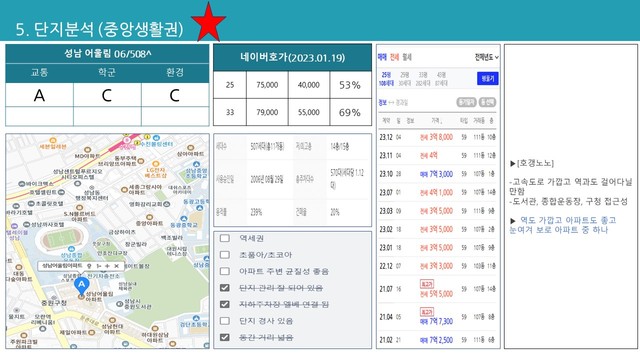Select the MD아파트 marker on map
The height and width of the screenshot is (360, 640).
(87, 150)
